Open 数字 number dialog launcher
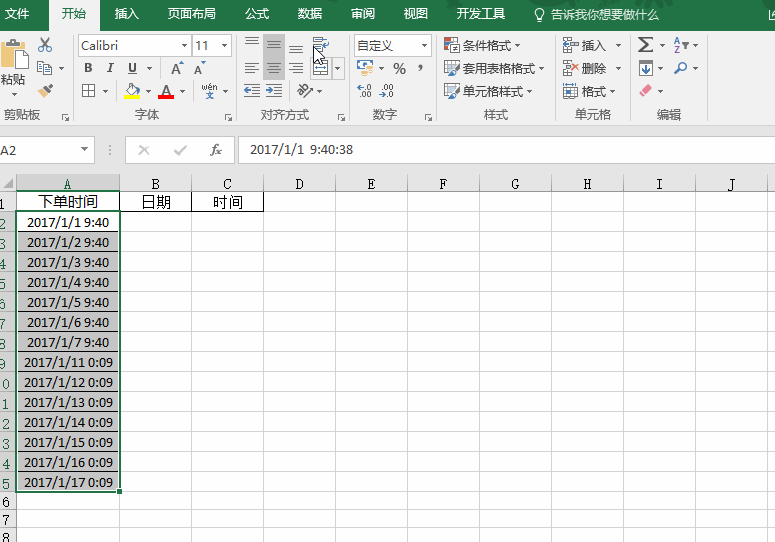Viewport: 775px width, 542px height. [428, 117]
